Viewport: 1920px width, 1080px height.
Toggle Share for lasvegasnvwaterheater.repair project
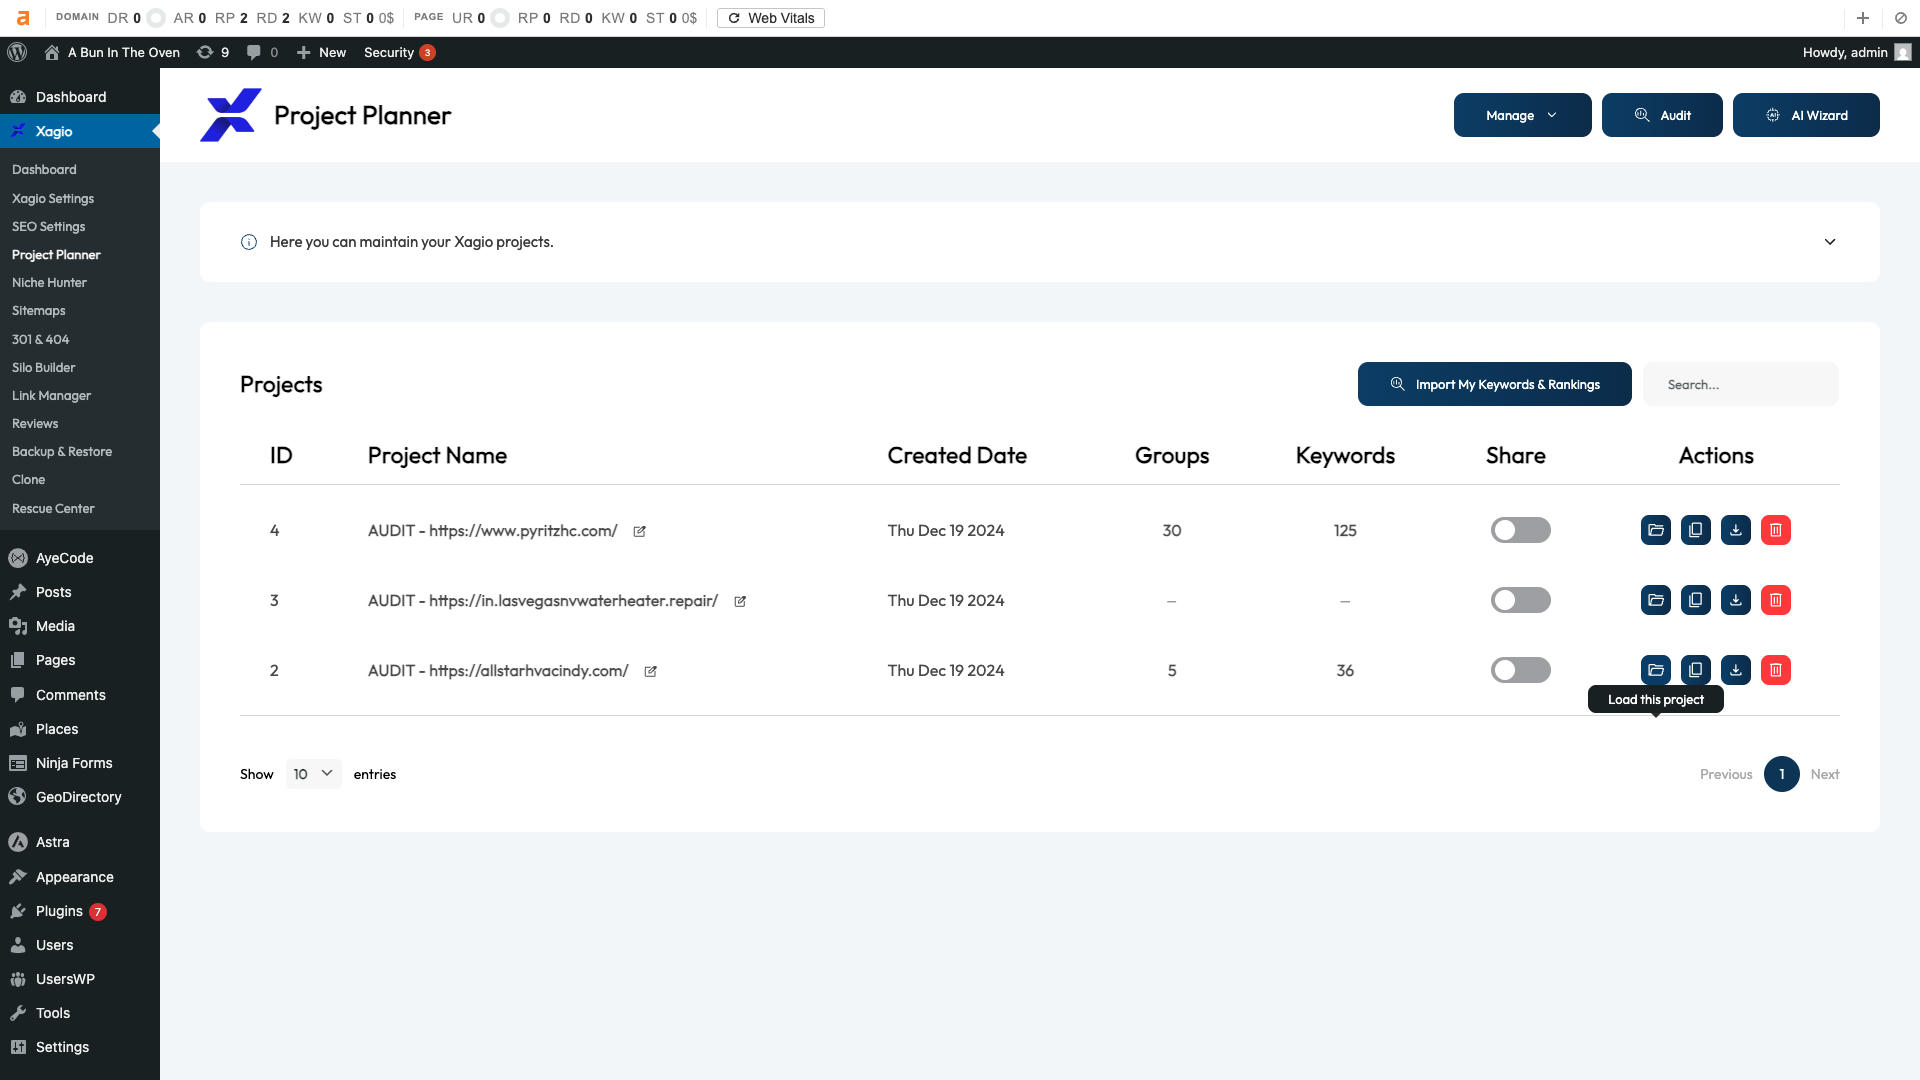tap(1520, 600)
